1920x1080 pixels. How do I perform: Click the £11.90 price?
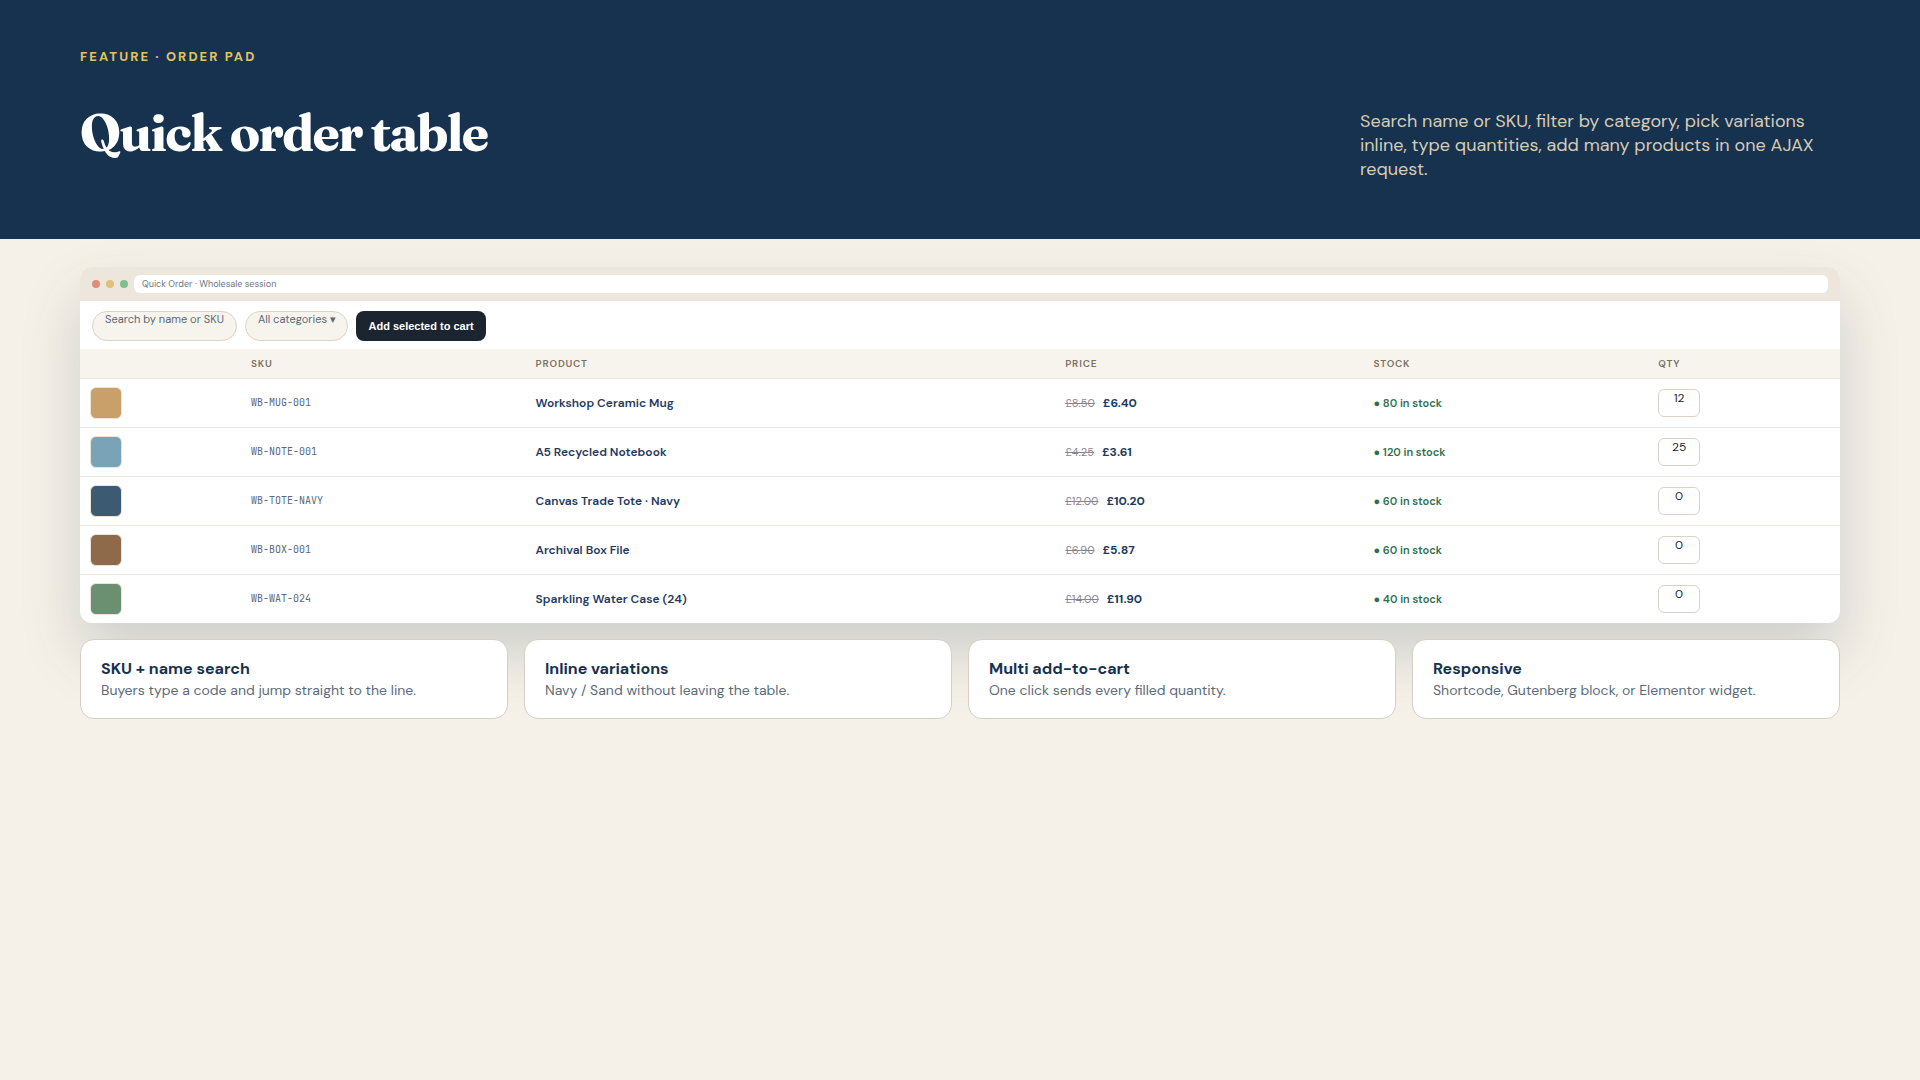(x=1124, y=599)
